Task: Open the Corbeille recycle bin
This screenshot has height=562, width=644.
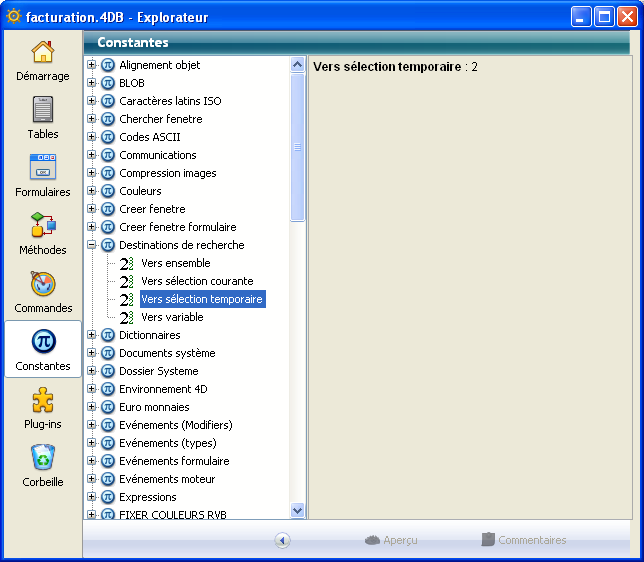Action: click(x=43, y=458)
